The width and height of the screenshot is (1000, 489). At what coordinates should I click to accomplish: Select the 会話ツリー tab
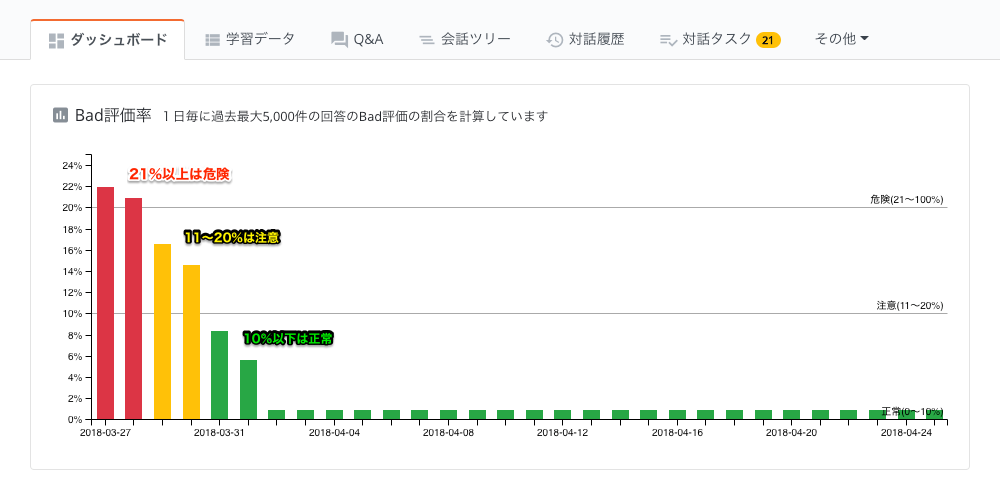tap(476, 40)
